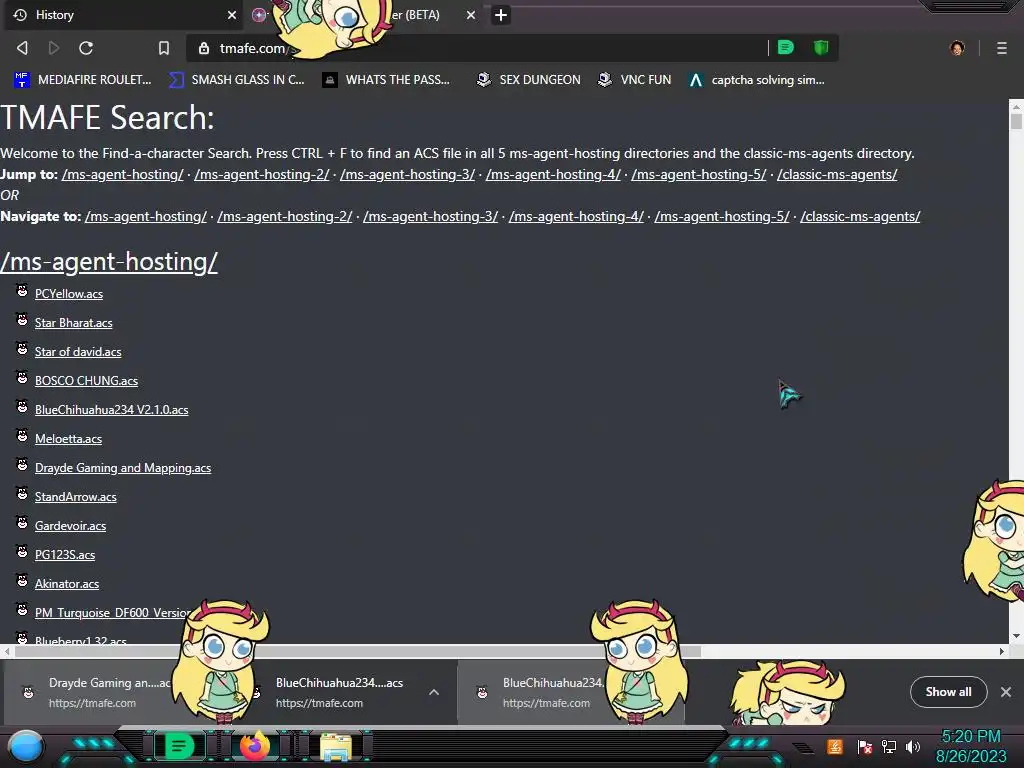Download Star of david.acs
This screenshot has width=1024, height=768.
pos(78,352)
